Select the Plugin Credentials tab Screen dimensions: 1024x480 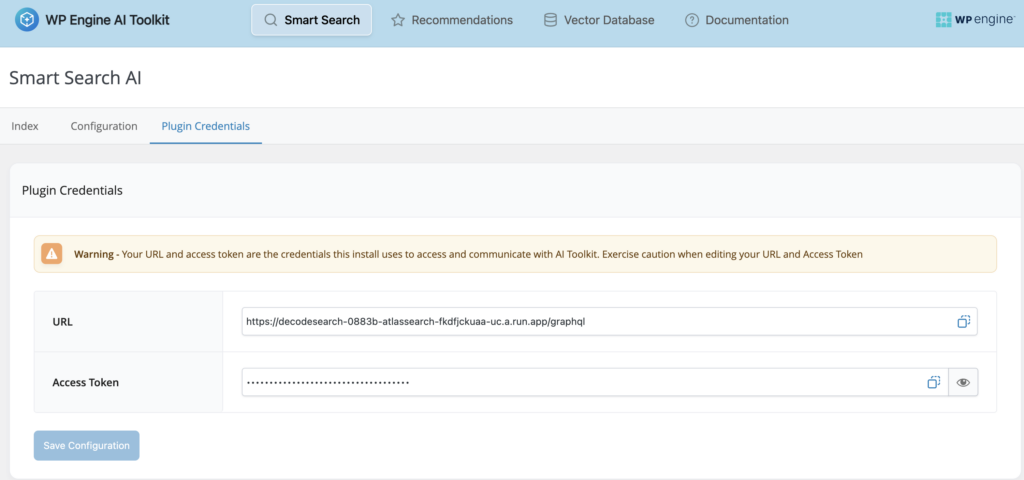tap(206, 126)
